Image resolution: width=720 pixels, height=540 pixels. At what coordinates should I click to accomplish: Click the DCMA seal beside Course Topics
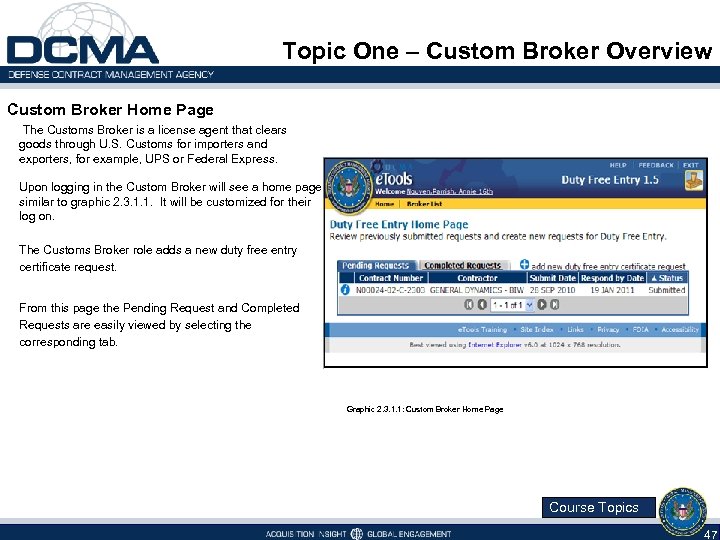[x=683, y=511]
